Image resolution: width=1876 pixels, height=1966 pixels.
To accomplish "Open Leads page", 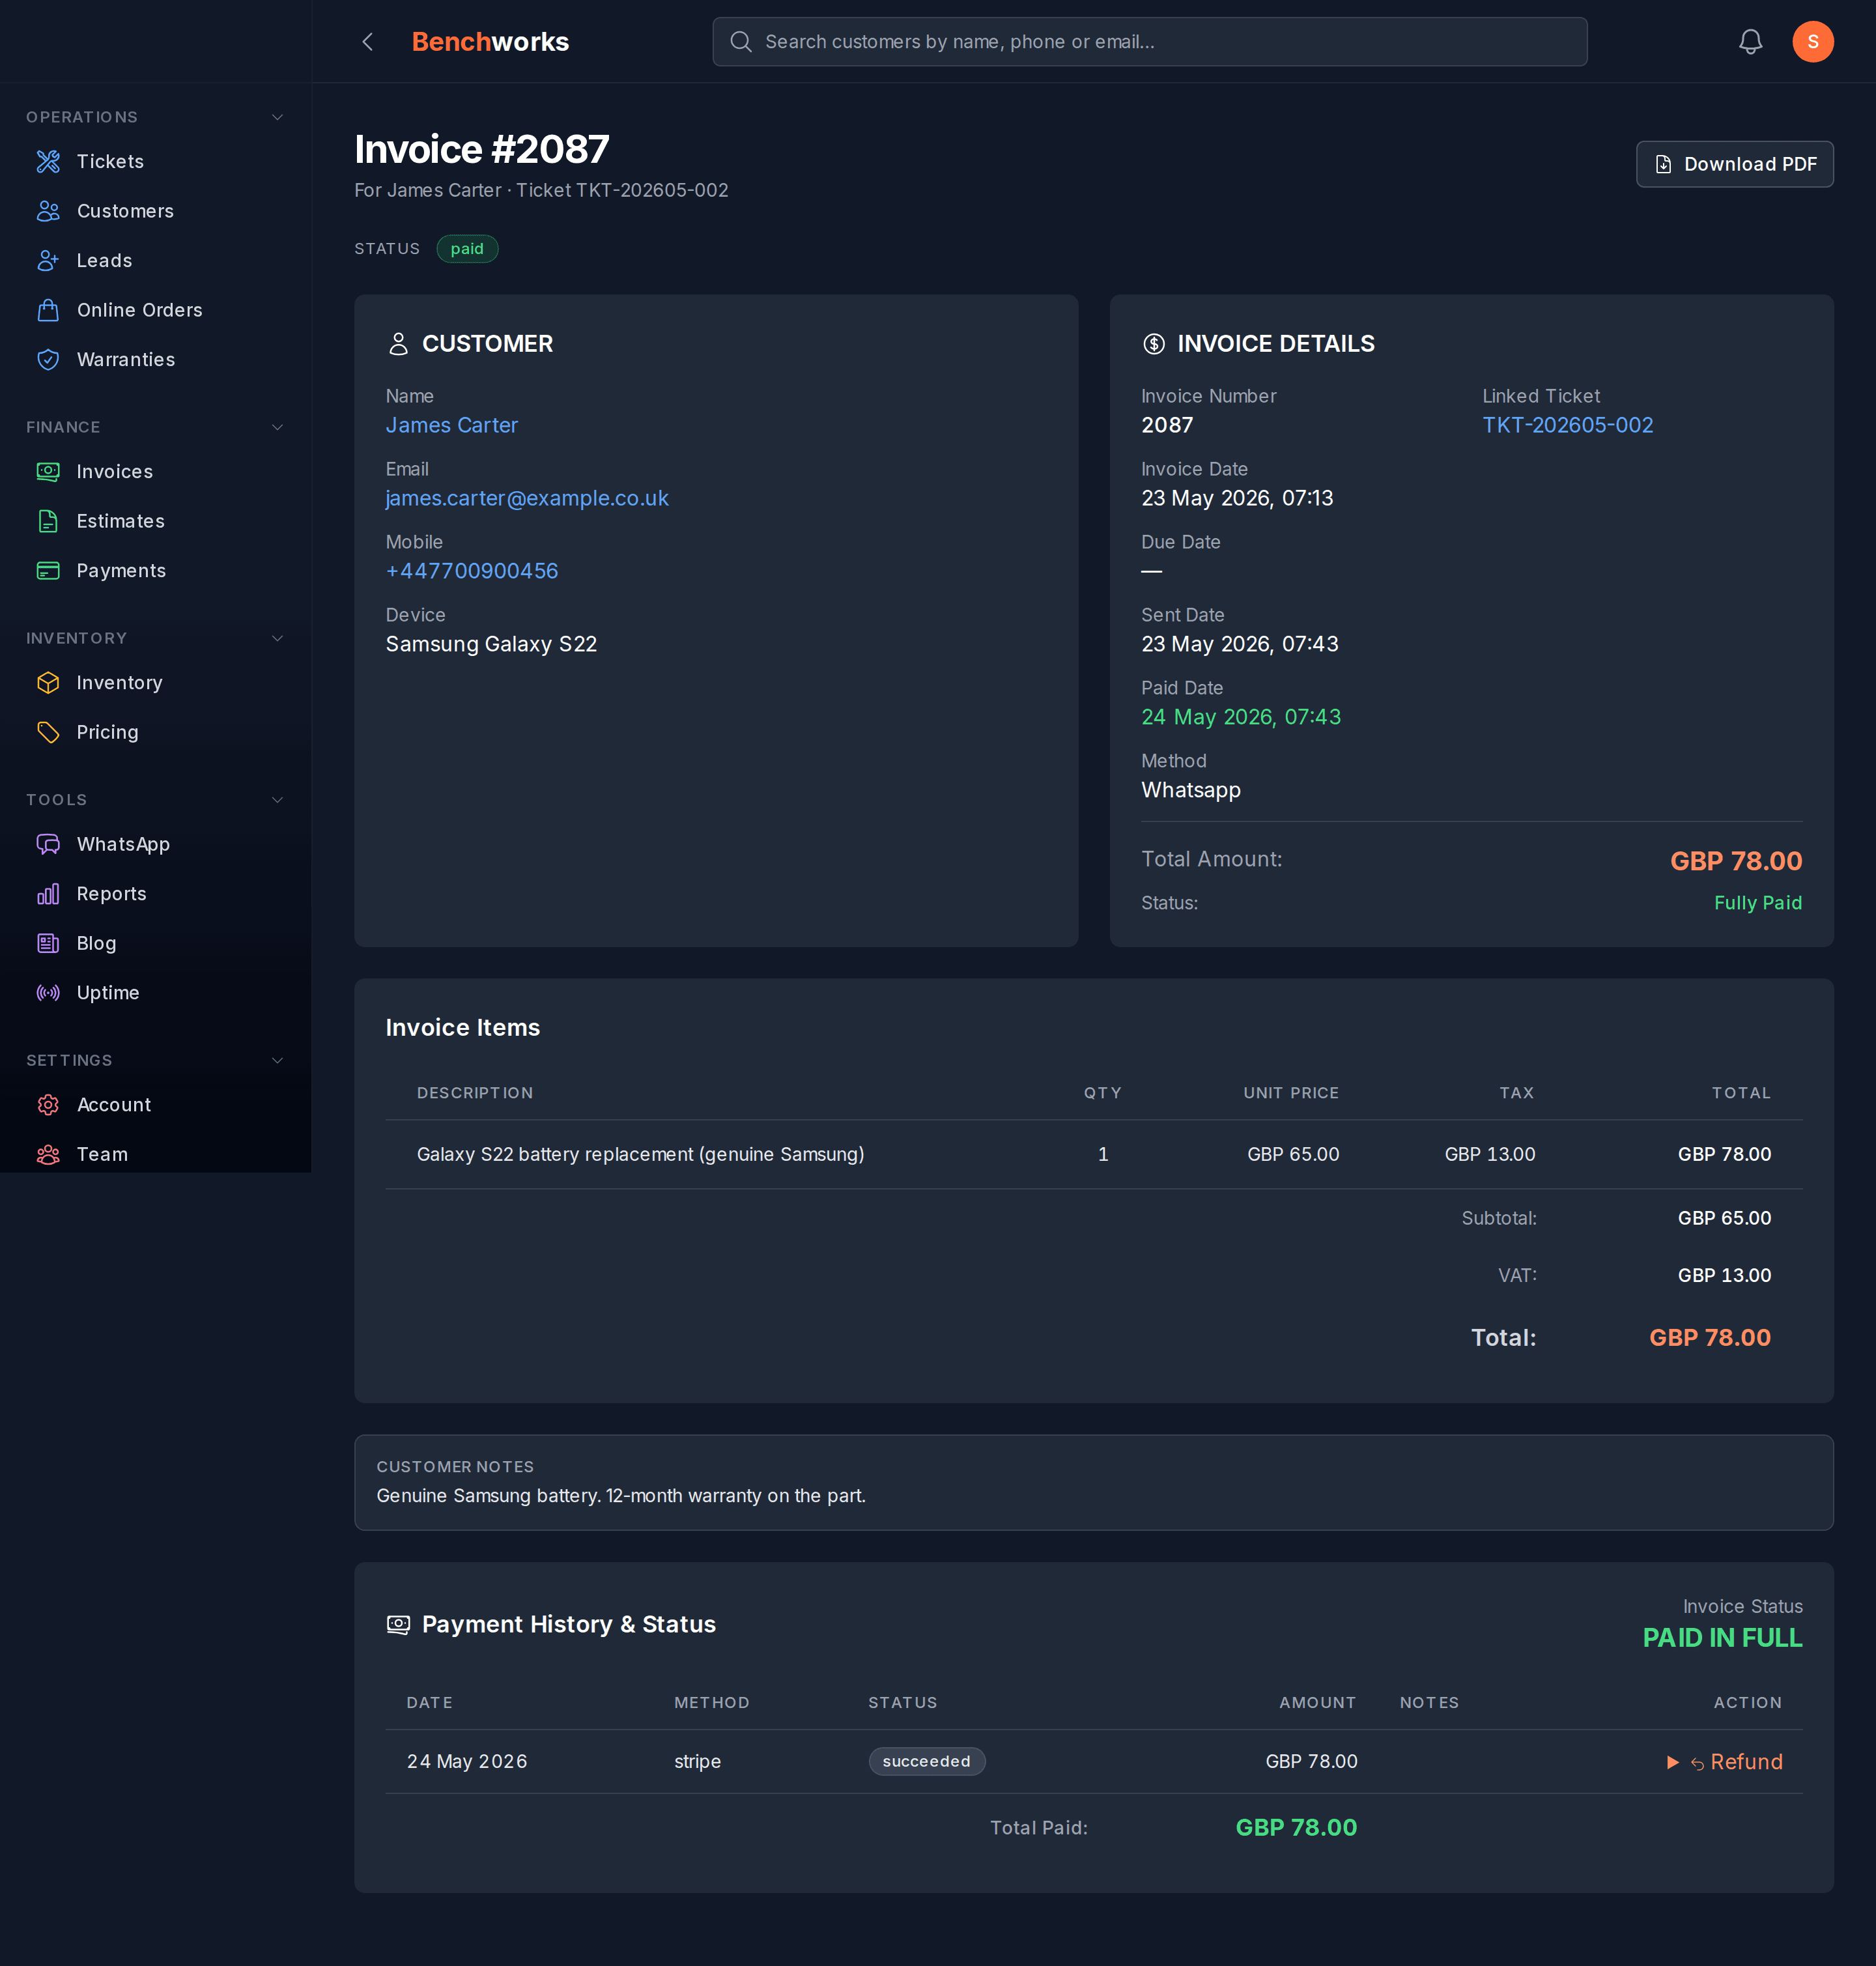I will [x=155, y=260].
